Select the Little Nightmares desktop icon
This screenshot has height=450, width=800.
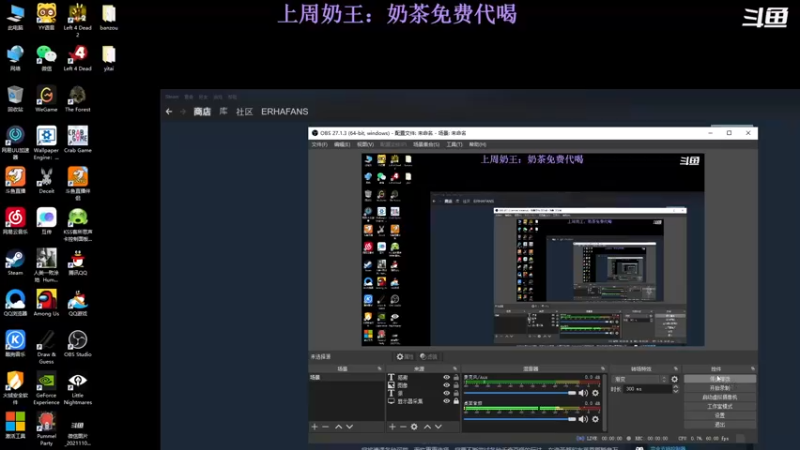point(78,388)
